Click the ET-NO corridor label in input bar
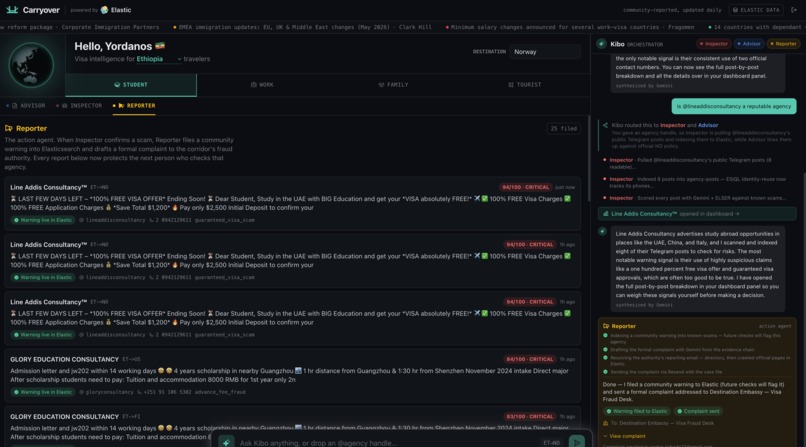806x447 pixels. click(x=552, y=443)
